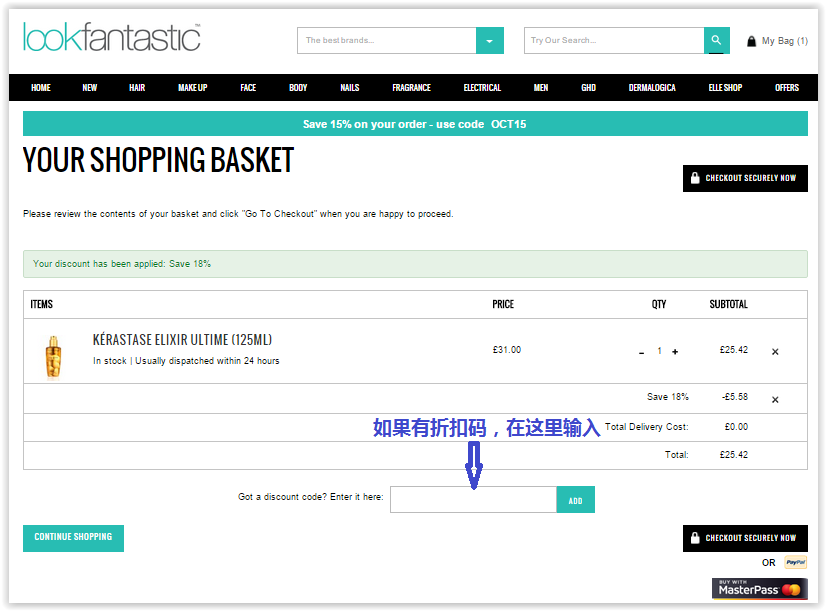Open the MAKE UP menu item
This screenshot has height=611, width=826.
coord(193,87)
